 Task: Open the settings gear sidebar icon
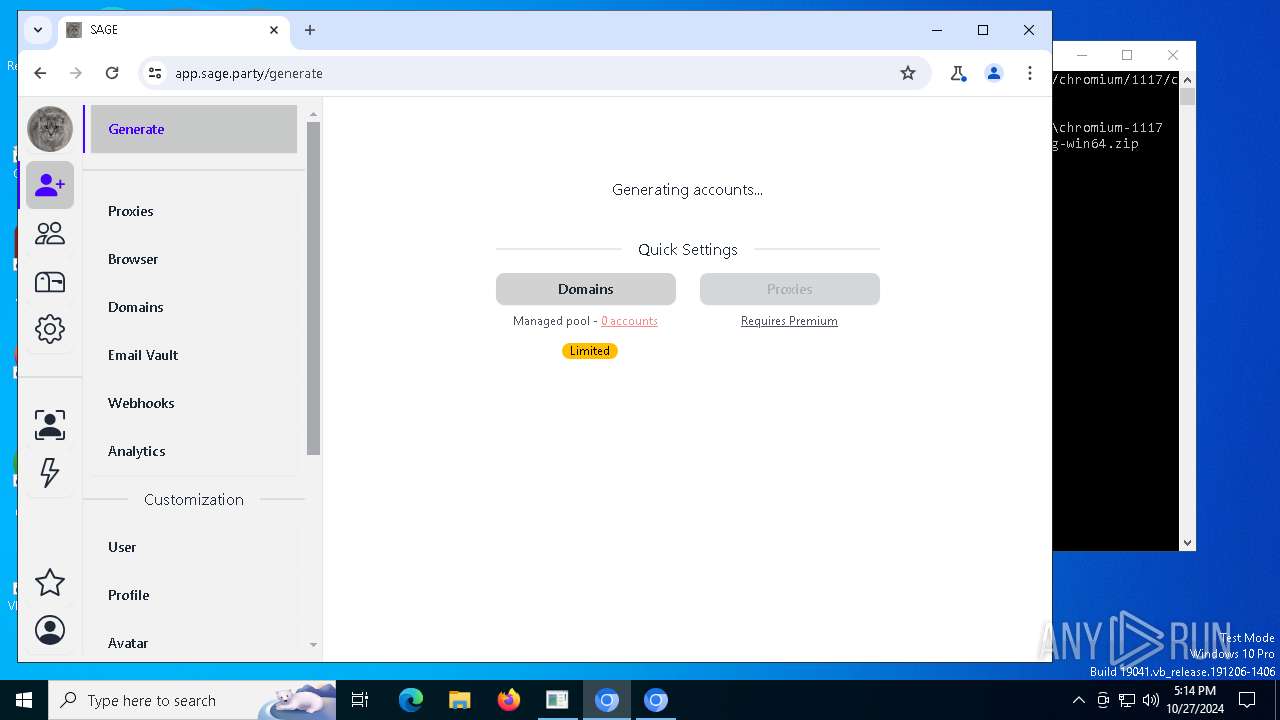click(50, 329)
